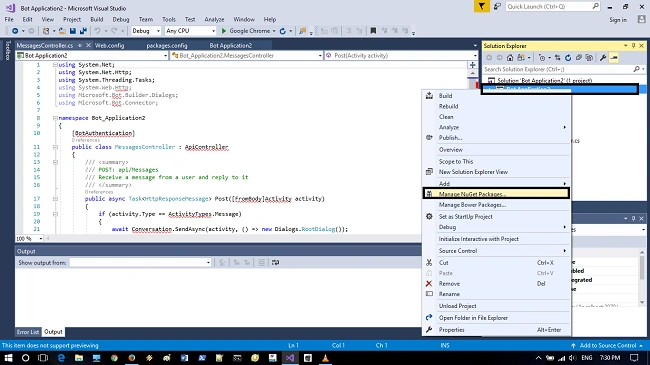Choose Set as StartUp Project
This screenshot has height=365, width=650.
(x=496, y=217)
